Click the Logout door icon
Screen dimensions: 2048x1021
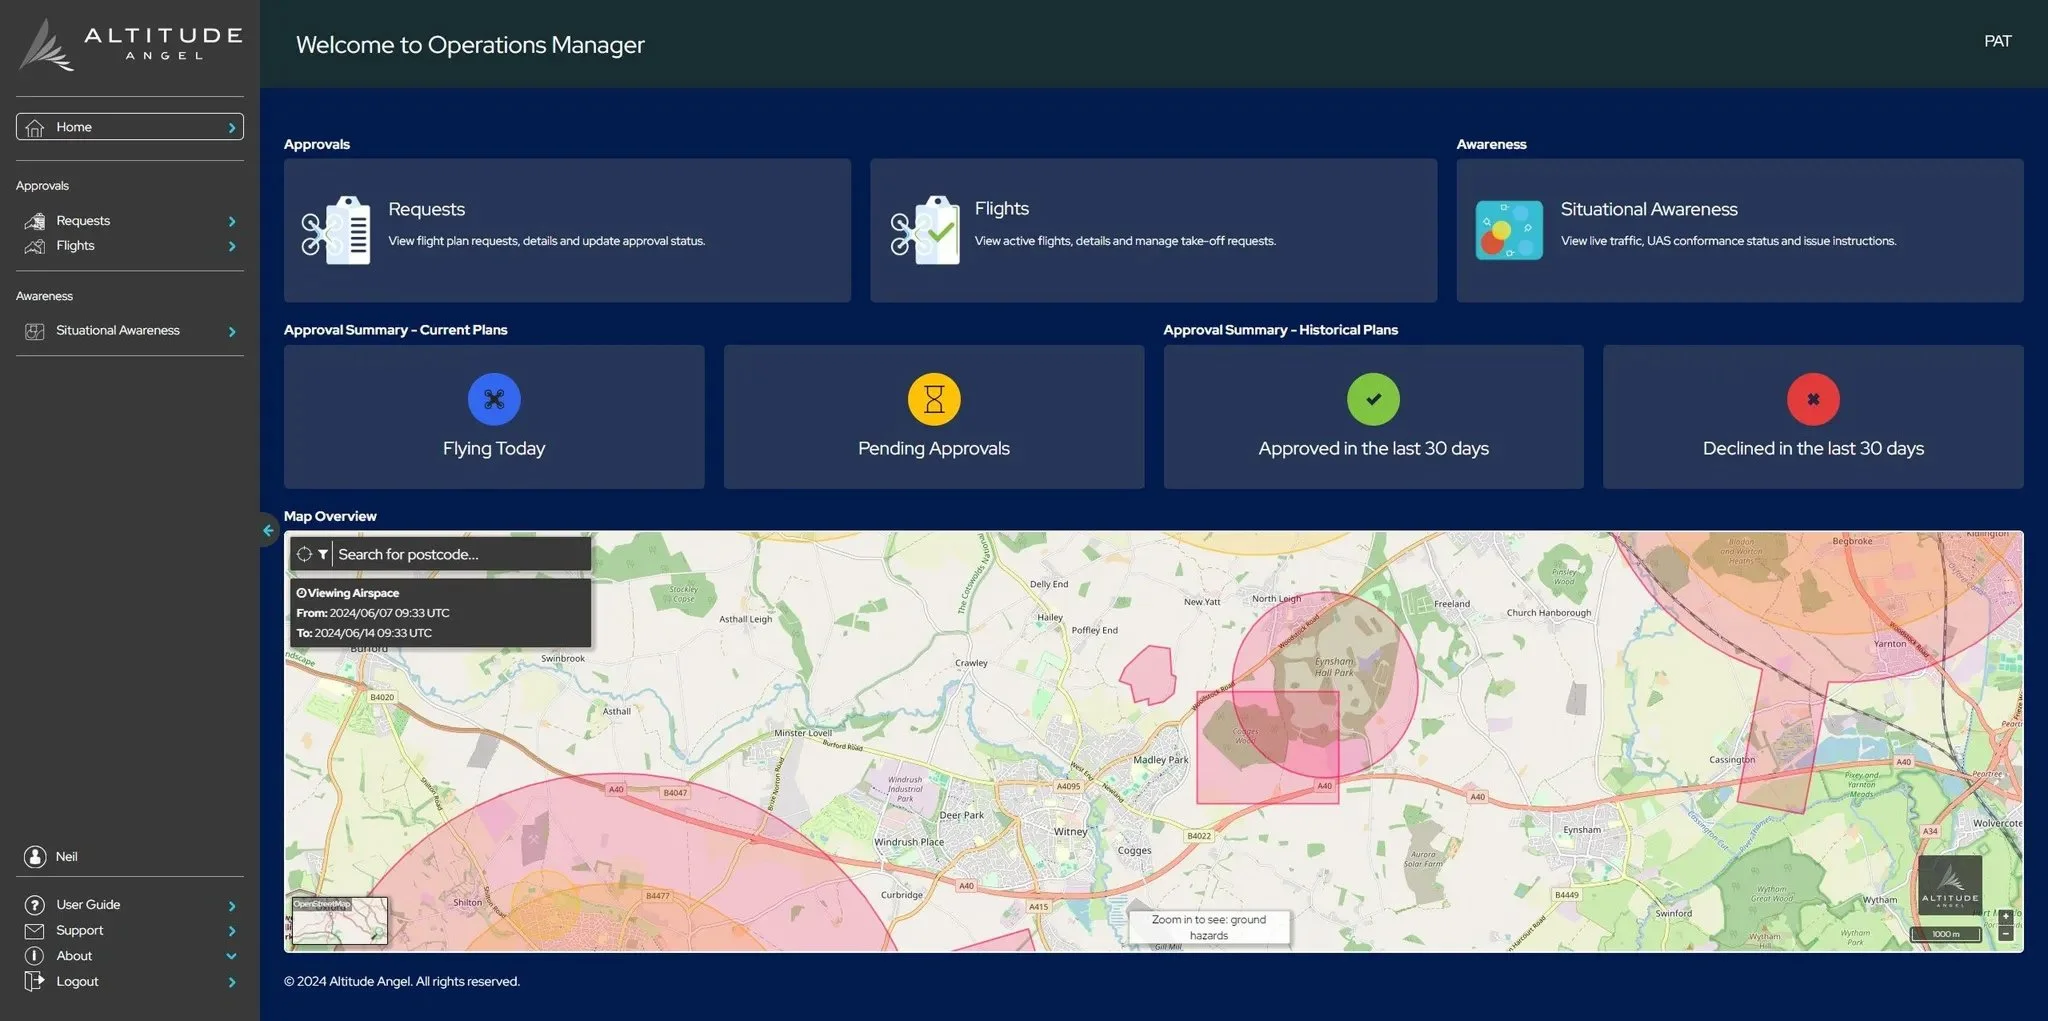coord(35,982)
